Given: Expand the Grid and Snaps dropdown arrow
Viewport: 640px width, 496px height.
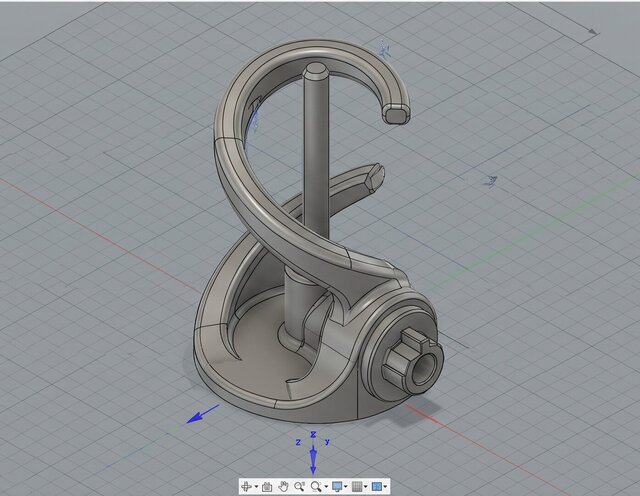Looking at the screenshot, I should (366, 486).
